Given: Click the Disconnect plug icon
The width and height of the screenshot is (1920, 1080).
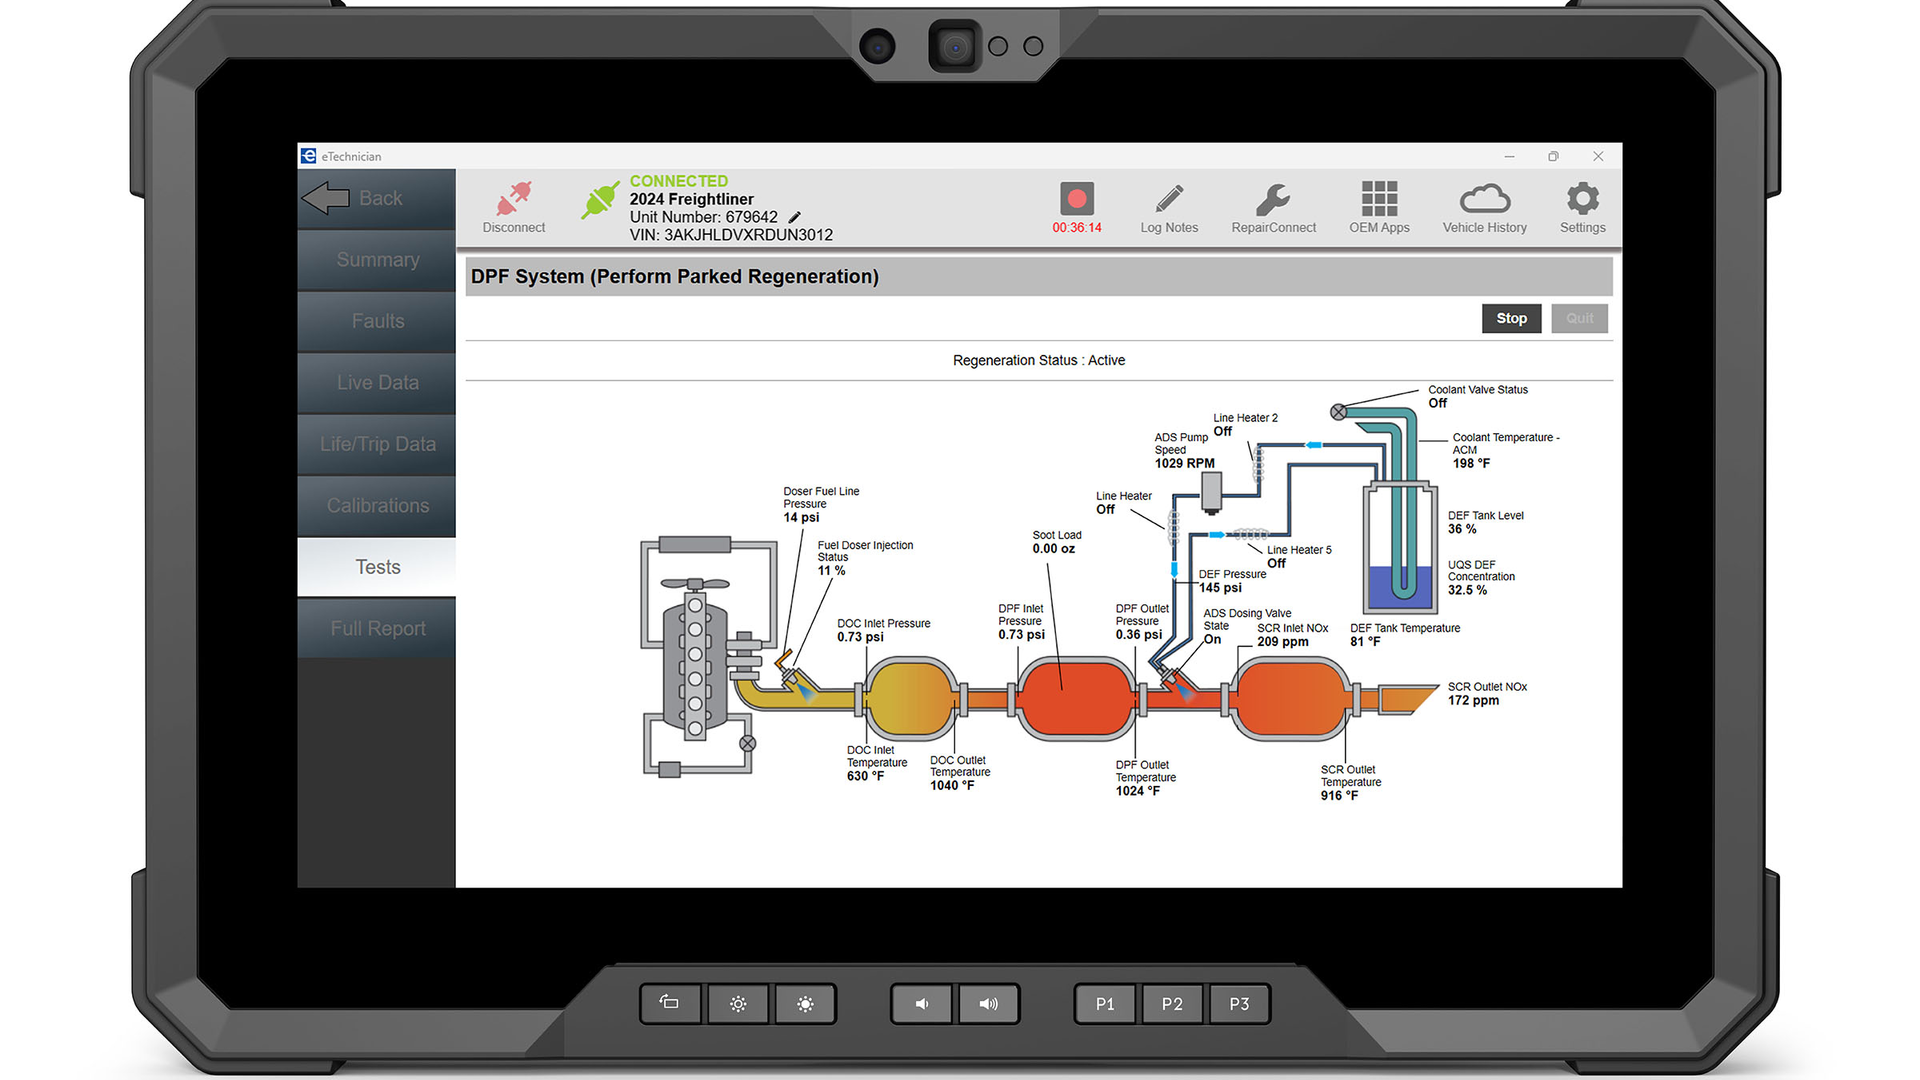Looking at the screenshot, I should pos(514,200).
